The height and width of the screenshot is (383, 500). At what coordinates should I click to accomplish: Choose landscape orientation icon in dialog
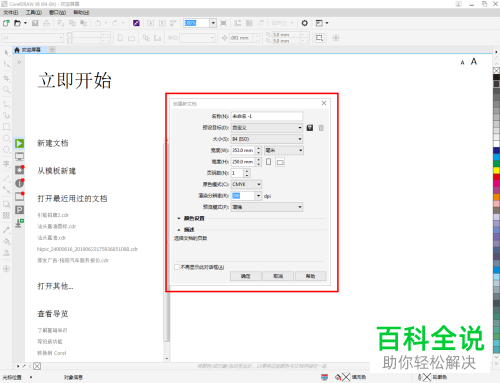point(280,162)
